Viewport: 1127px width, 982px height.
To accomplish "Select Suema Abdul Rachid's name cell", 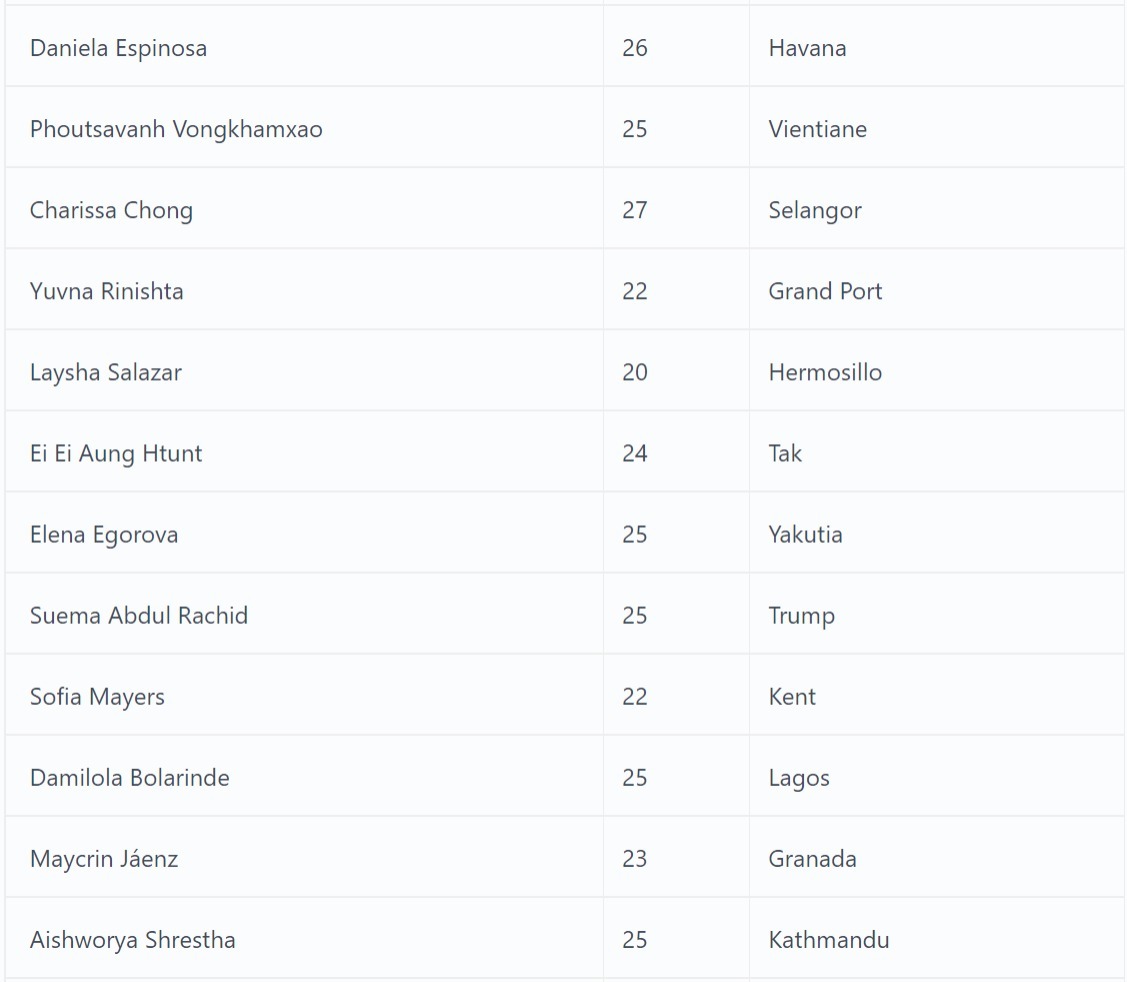I will [x=139, y=615].
